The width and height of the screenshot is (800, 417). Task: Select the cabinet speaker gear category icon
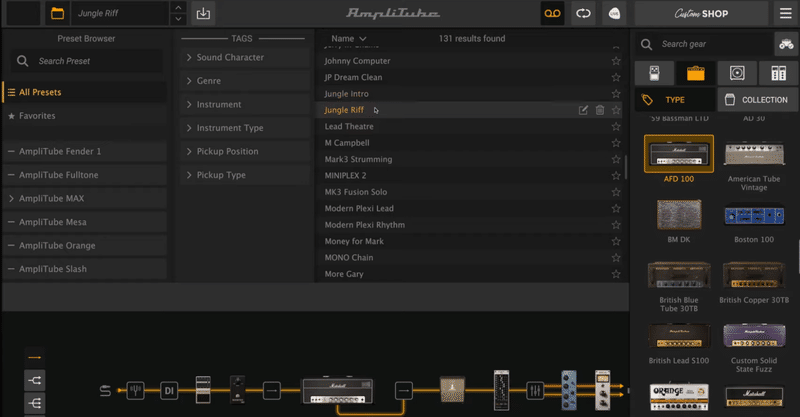[737, 73]
